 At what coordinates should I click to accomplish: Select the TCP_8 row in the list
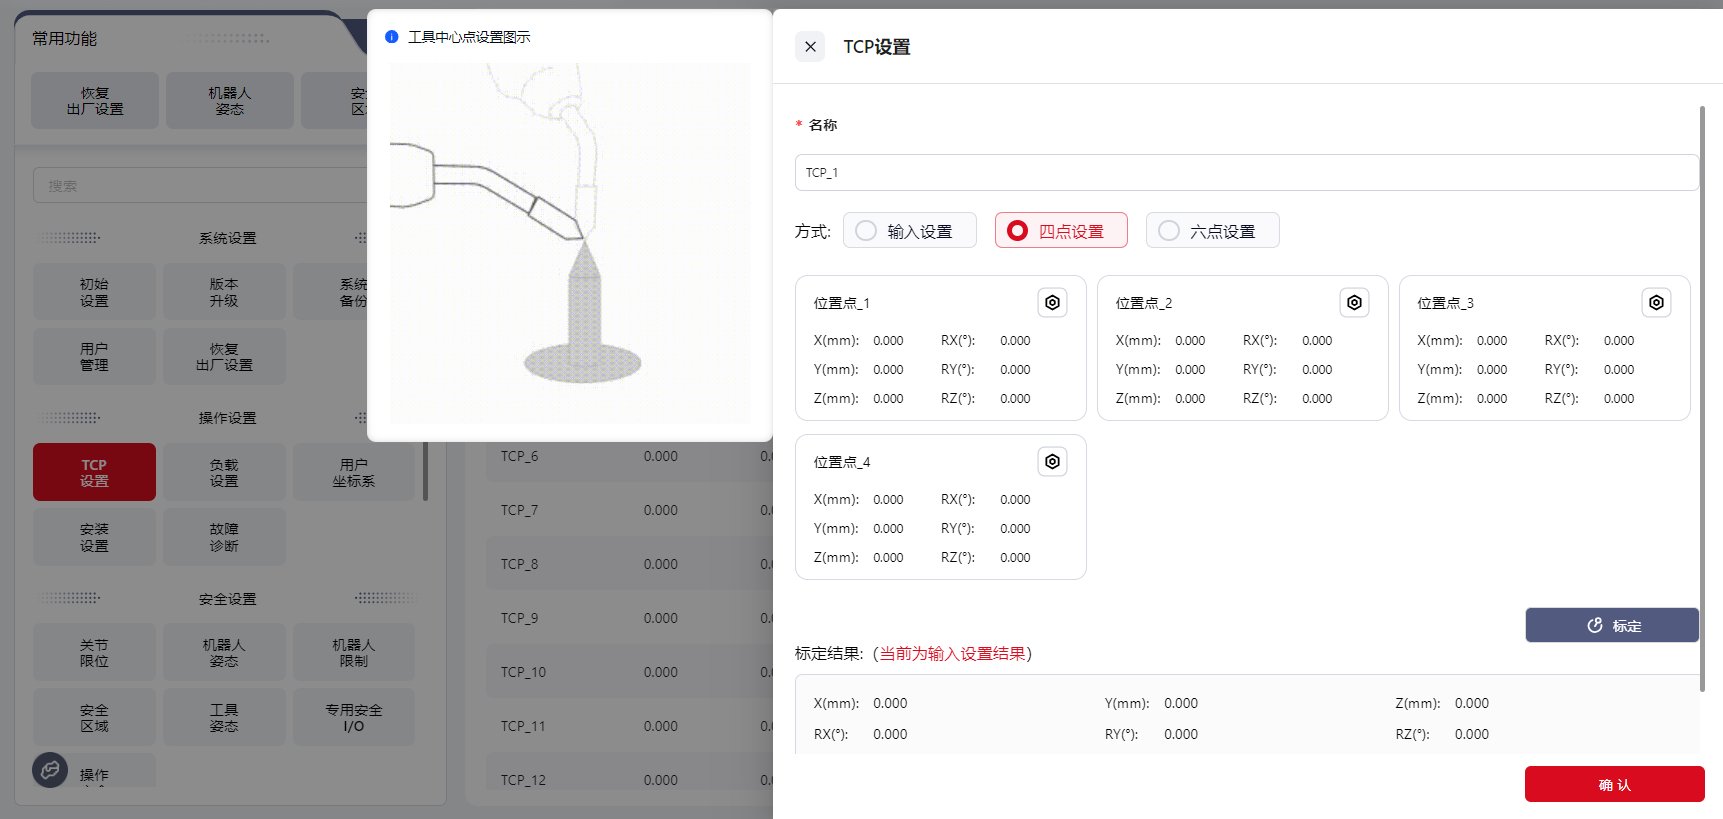620,564
